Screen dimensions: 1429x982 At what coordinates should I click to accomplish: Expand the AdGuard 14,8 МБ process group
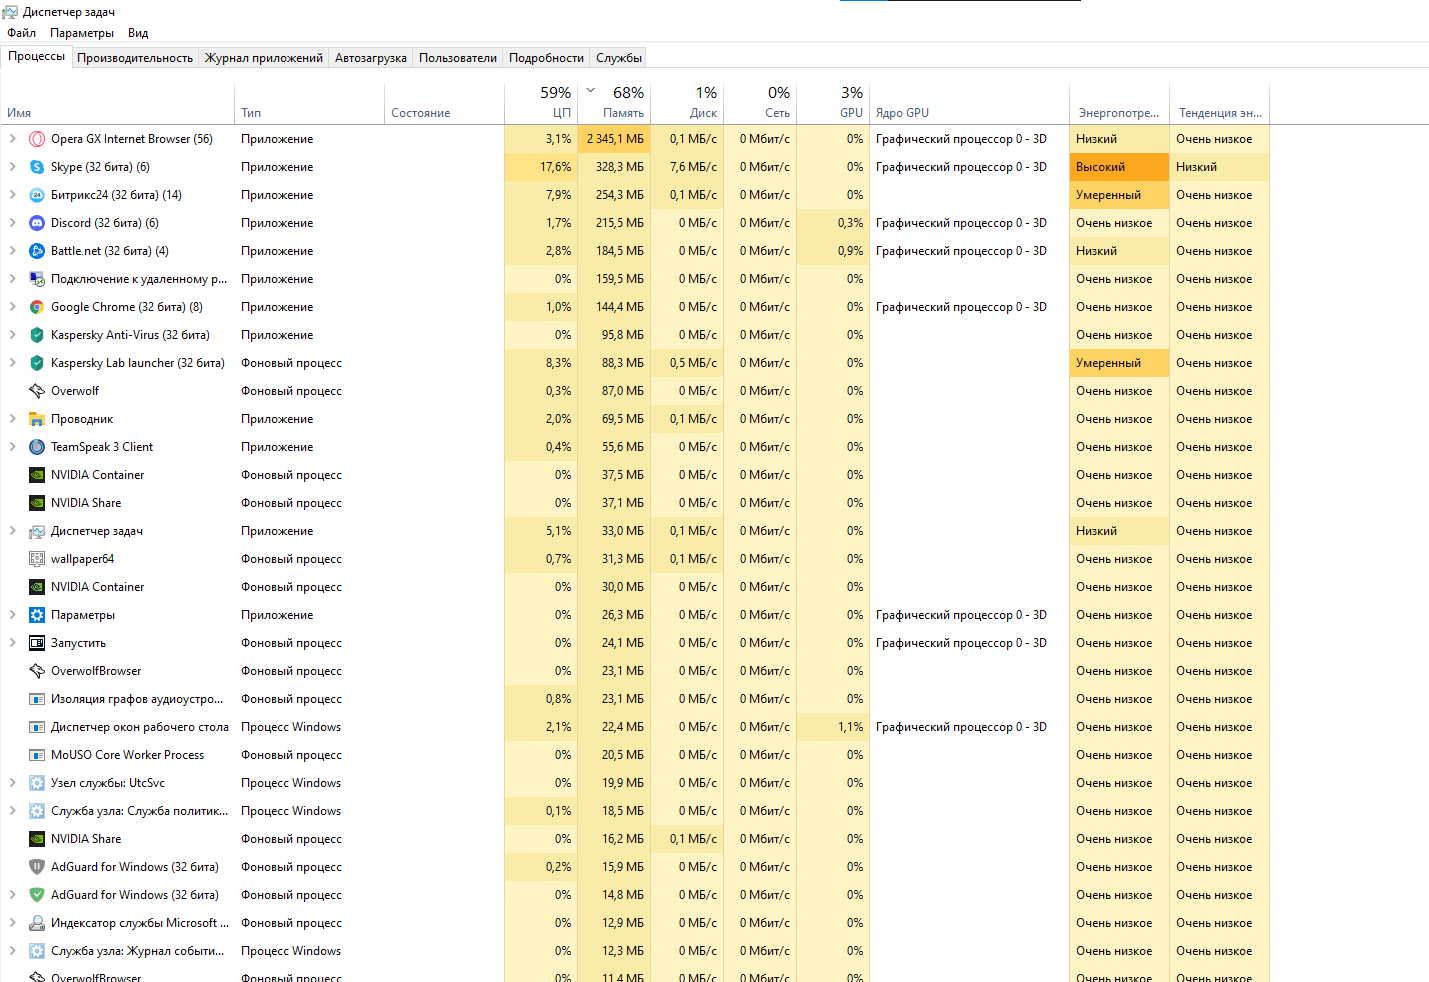point(12,895)
